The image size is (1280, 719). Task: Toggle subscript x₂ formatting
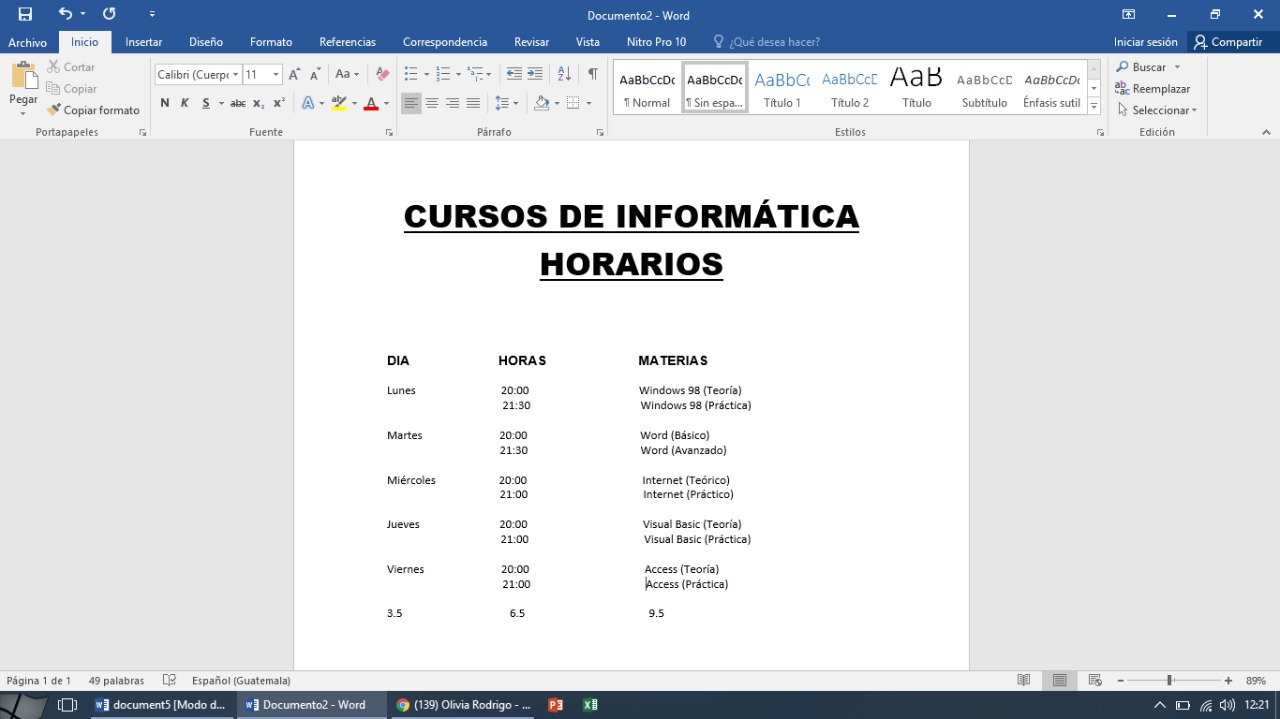(258, 103)
